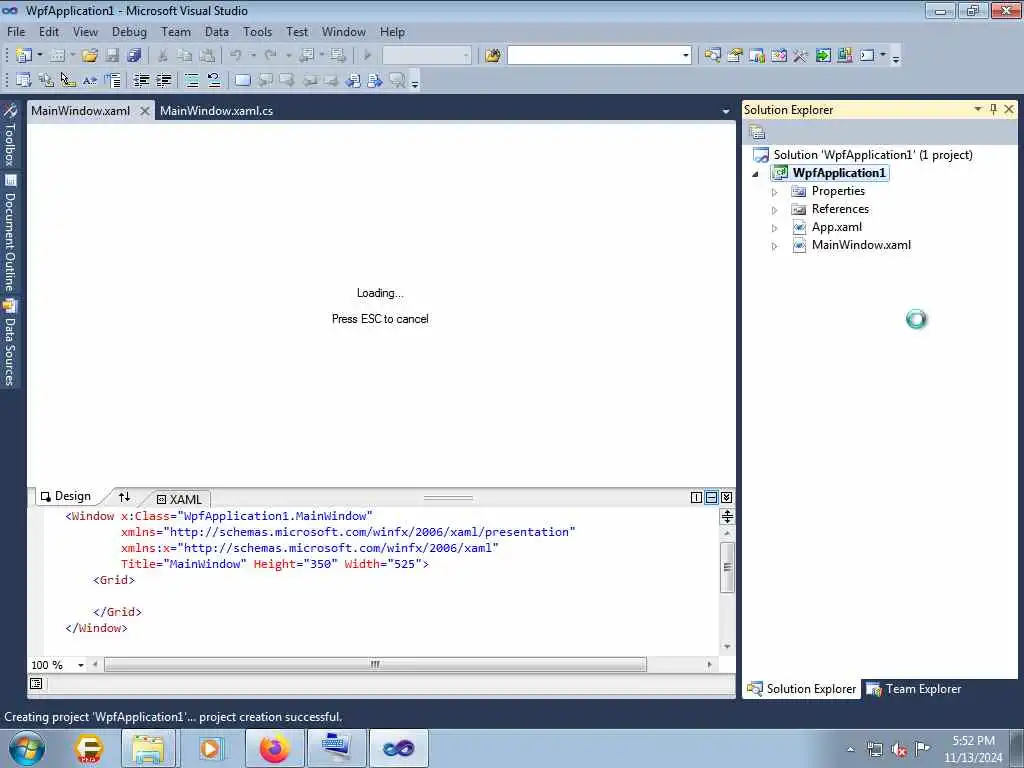Viewport: 1024px width, 768px height.
Task: Open the Document Outline side panel
Action: tap(10, 234)
